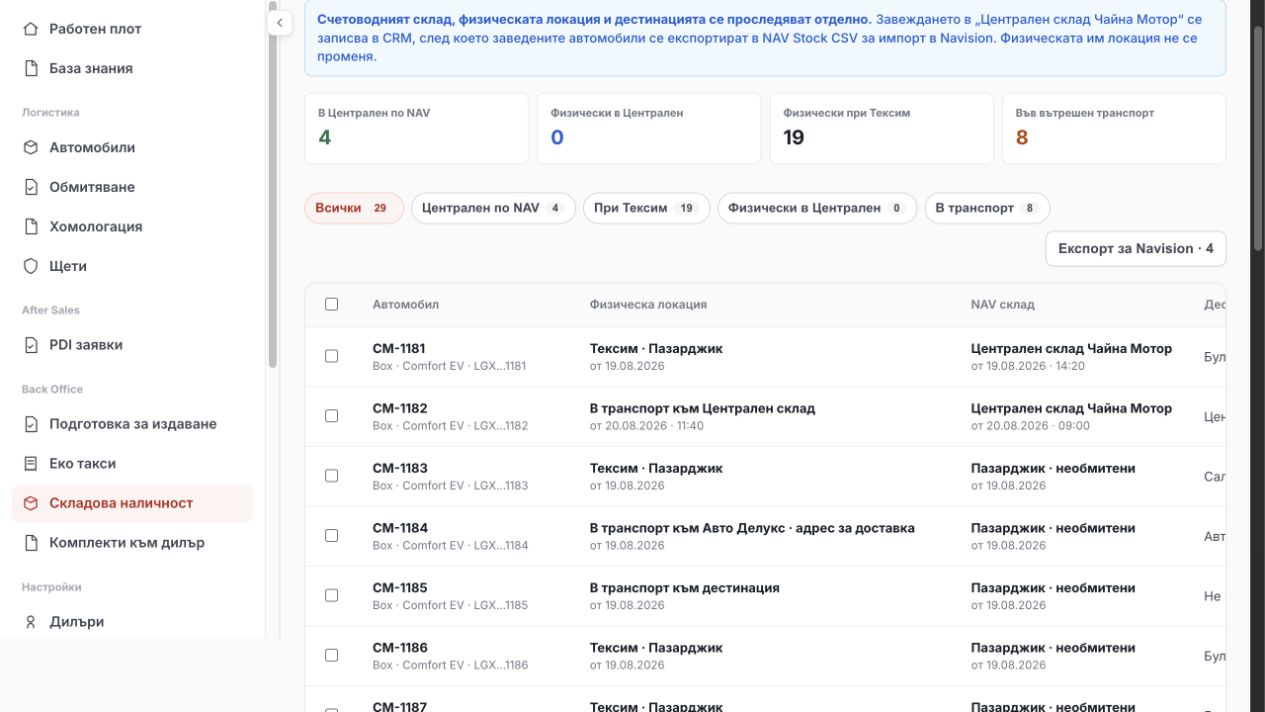Open Подготовка за издаване in the sidebar

click(x=133, y=424)
